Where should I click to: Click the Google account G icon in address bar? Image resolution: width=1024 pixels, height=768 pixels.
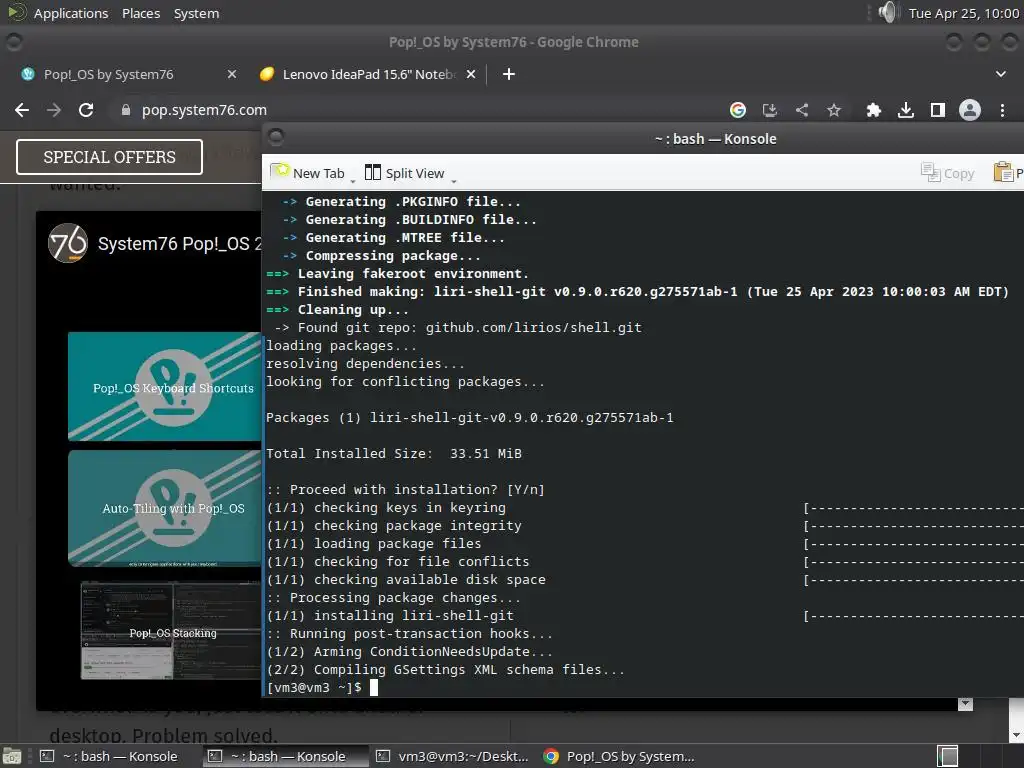click(x=738, y=110)
